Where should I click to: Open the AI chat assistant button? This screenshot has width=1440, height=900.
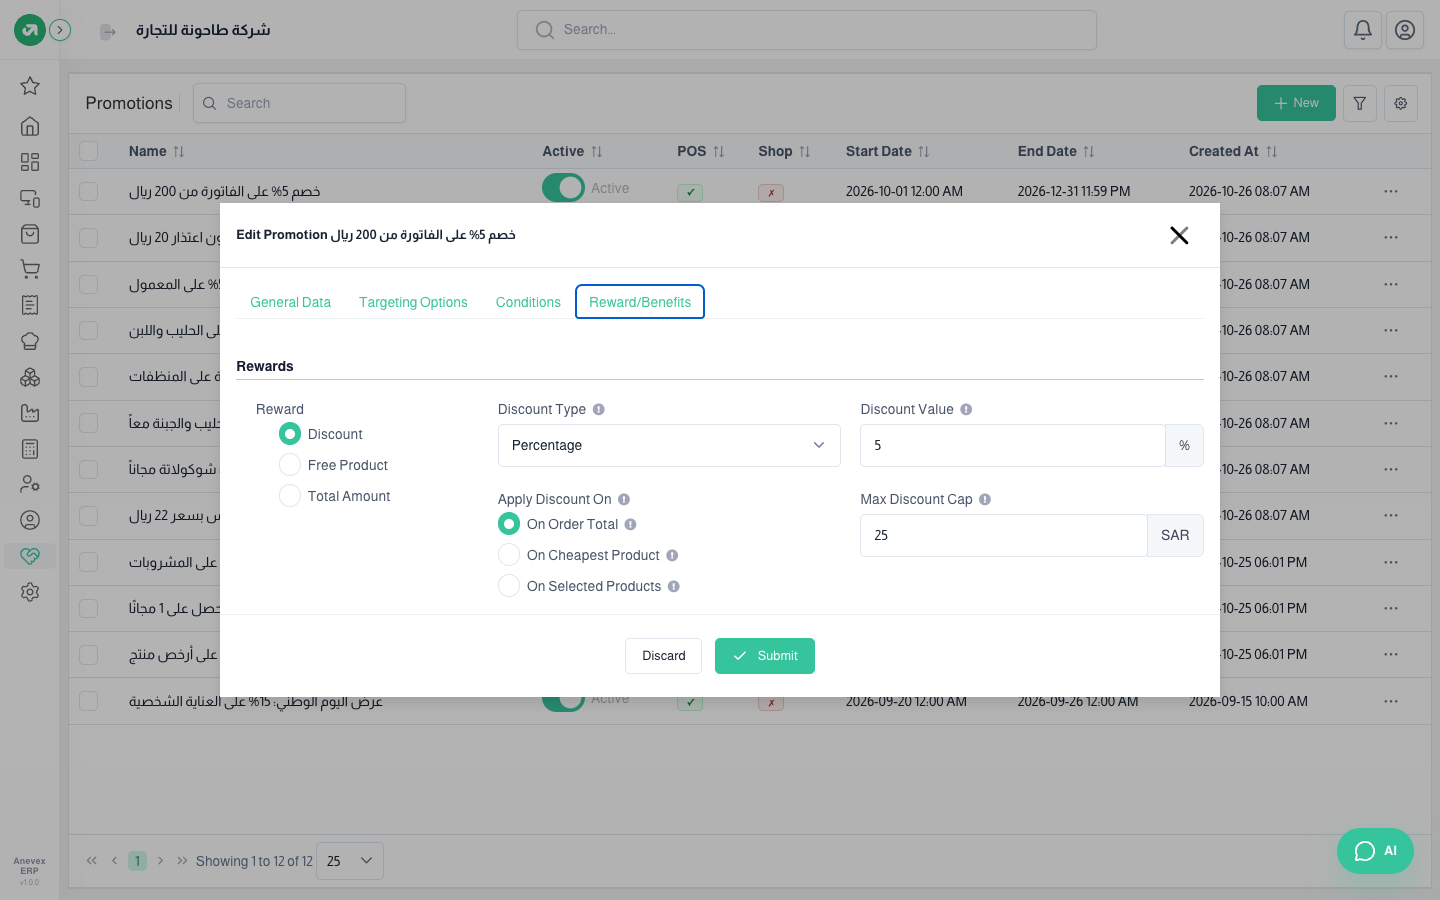[1375, 851]
